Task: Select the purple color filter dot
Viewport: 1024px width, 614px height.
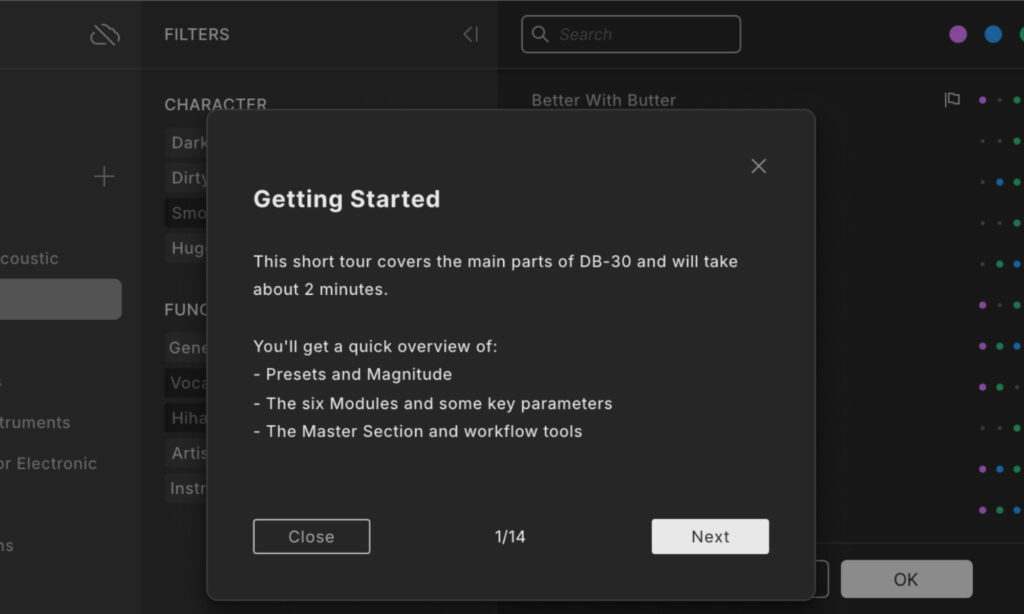Action: pyautogui.click(x=958, y=34)
